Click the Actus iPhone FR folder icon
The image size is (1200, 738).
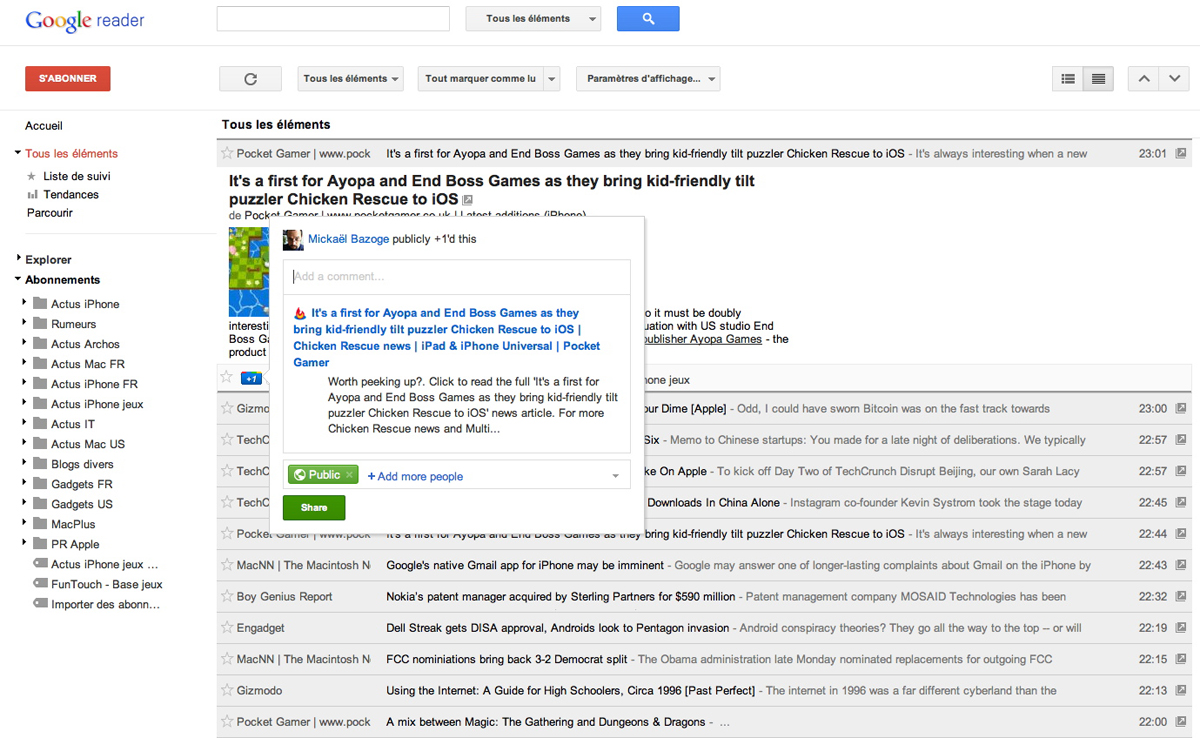[x=40, y=384]
